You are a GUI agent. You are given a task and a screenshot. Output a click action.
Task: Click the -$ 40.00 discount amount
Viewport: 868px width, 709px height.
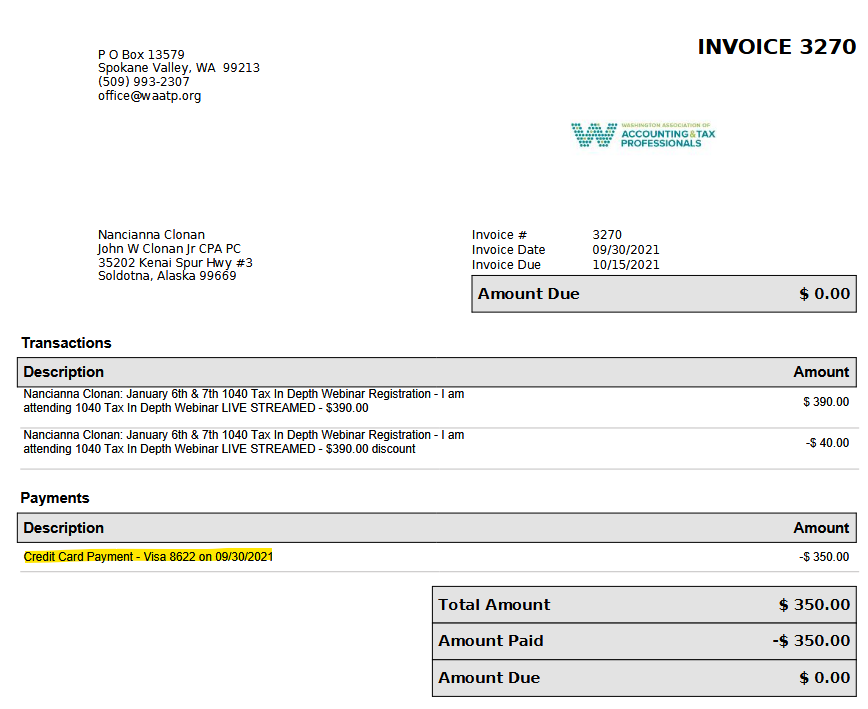click(827, 443)
